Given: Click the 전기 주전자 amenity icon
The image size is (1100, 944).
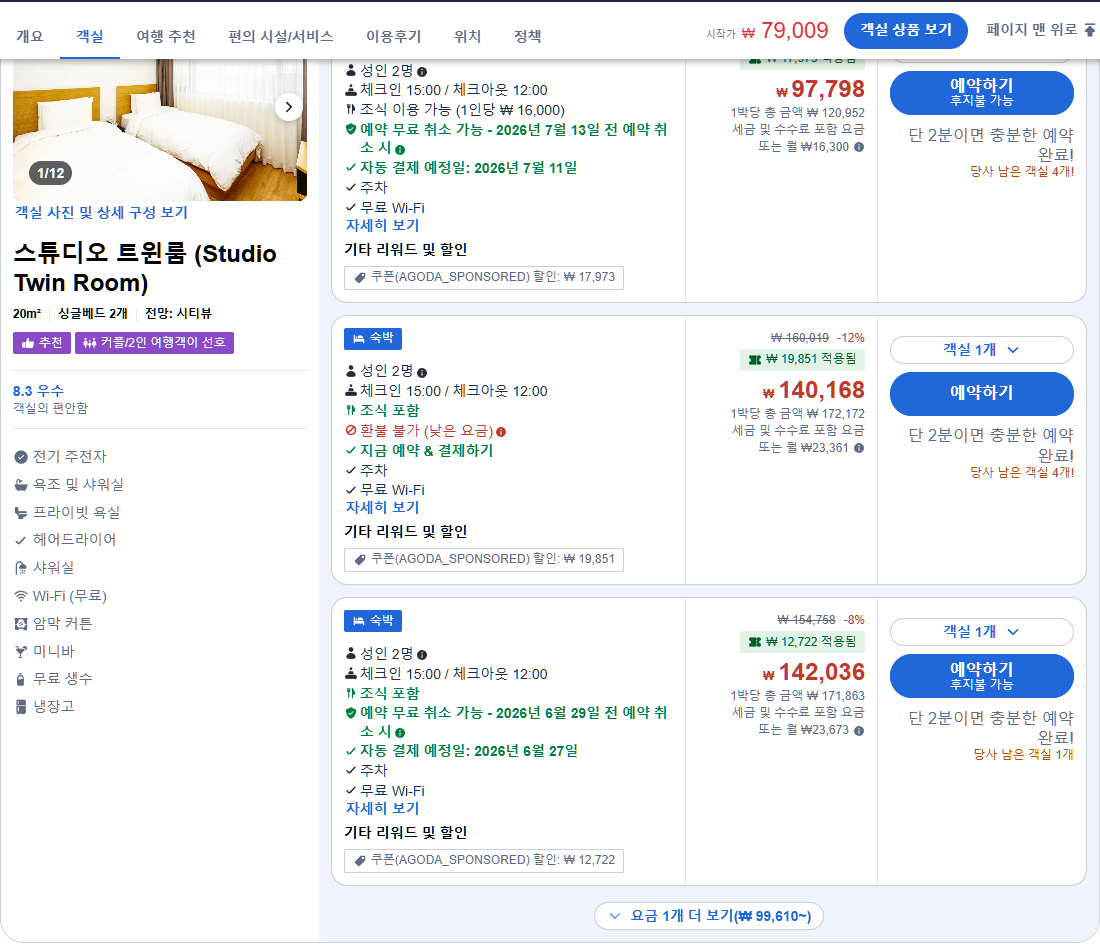Looking at the screenshot, I should (x=21, y=457).
